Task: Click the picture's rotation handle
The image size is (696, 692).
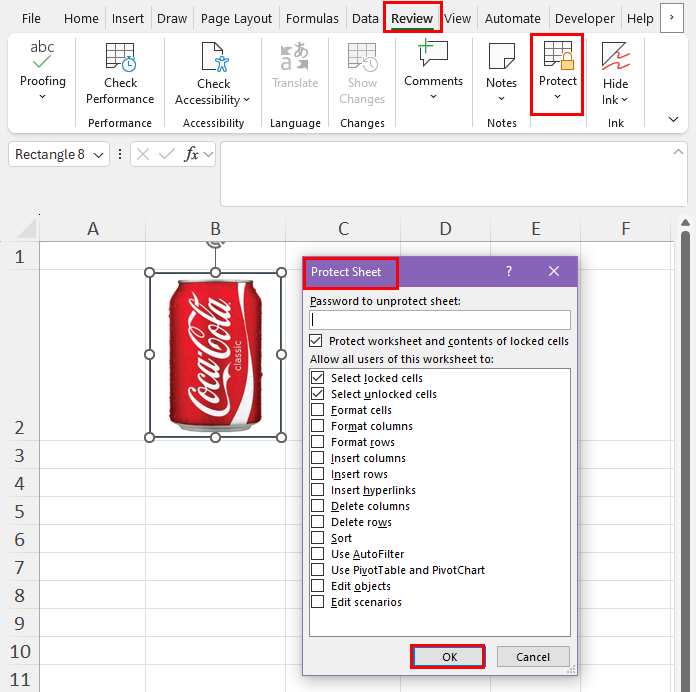Action: pos(216,244)
